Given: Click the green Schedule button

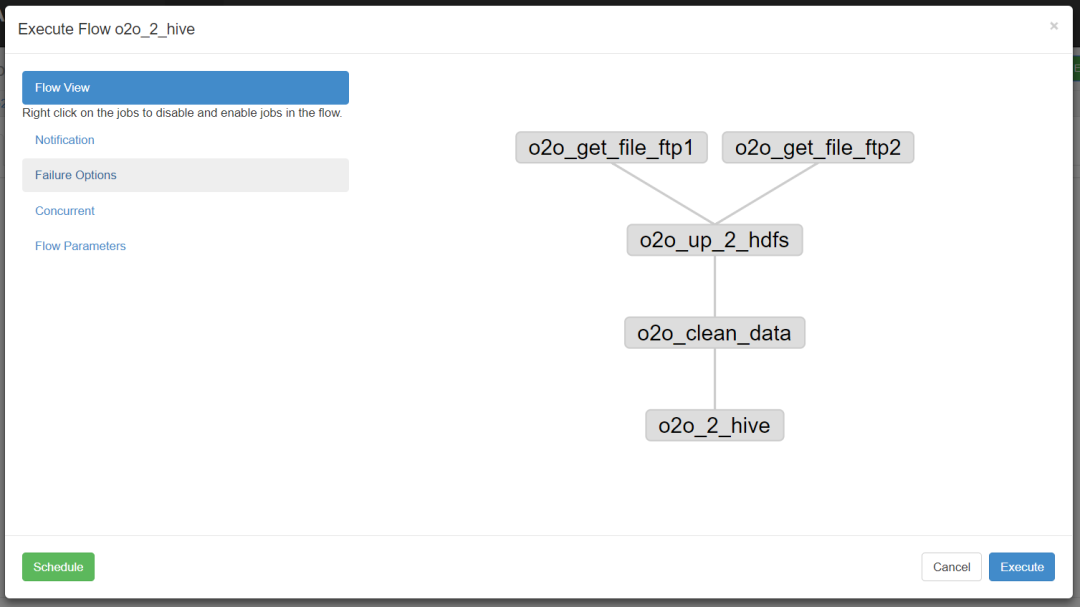Looking at the screenshot, I should click(58, 567).
